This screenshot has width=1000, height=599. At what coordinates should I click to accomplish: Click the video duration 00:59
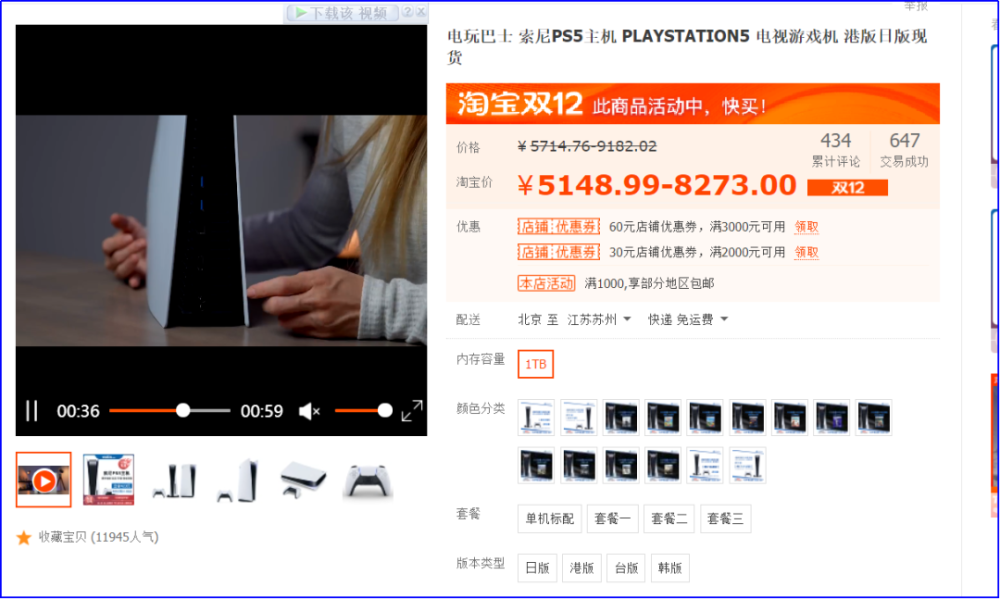[261, 411]
